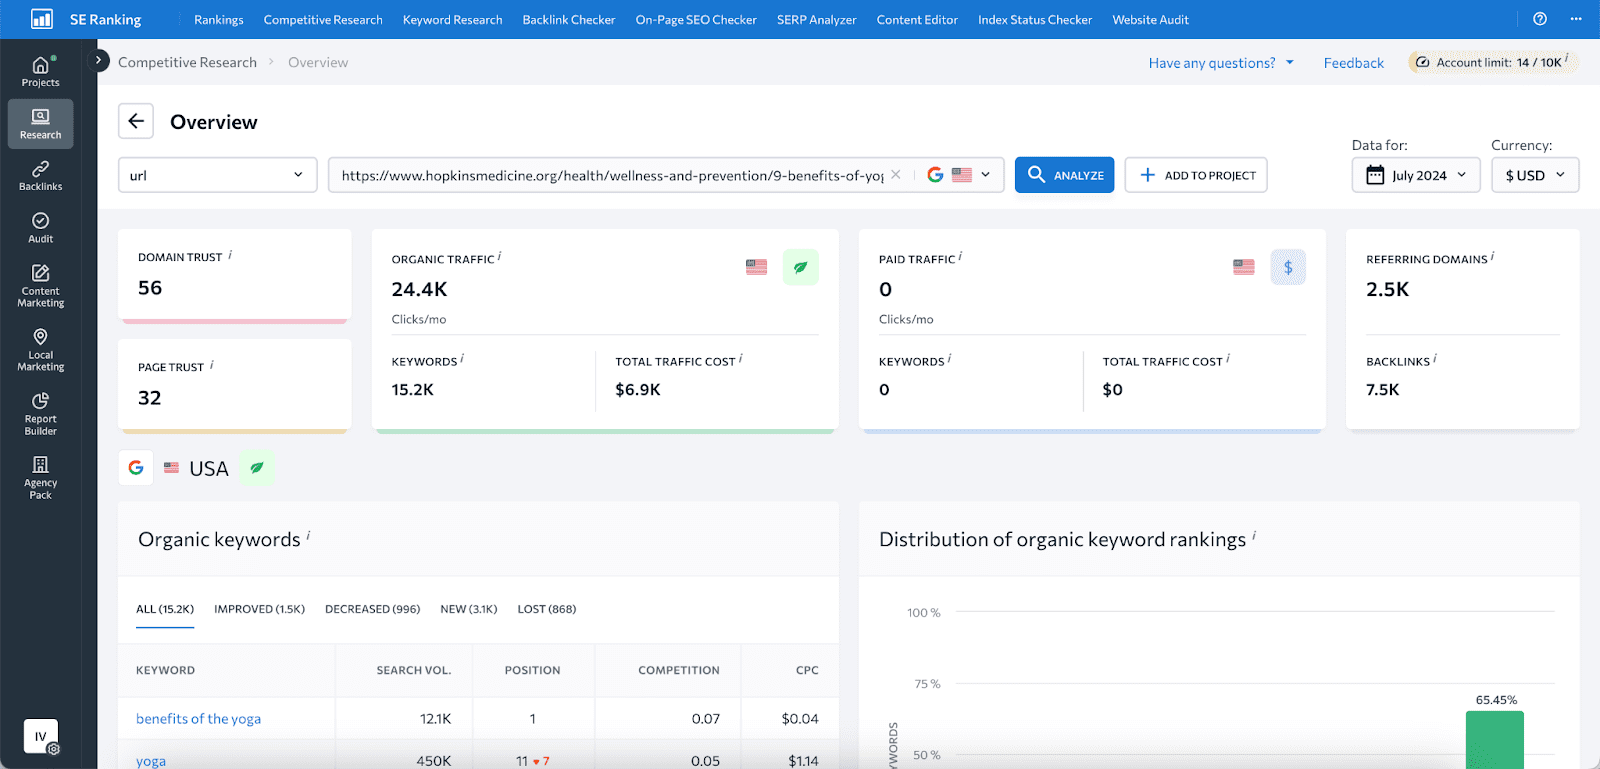Click the SE Ranking logo icon

[41, 19]
